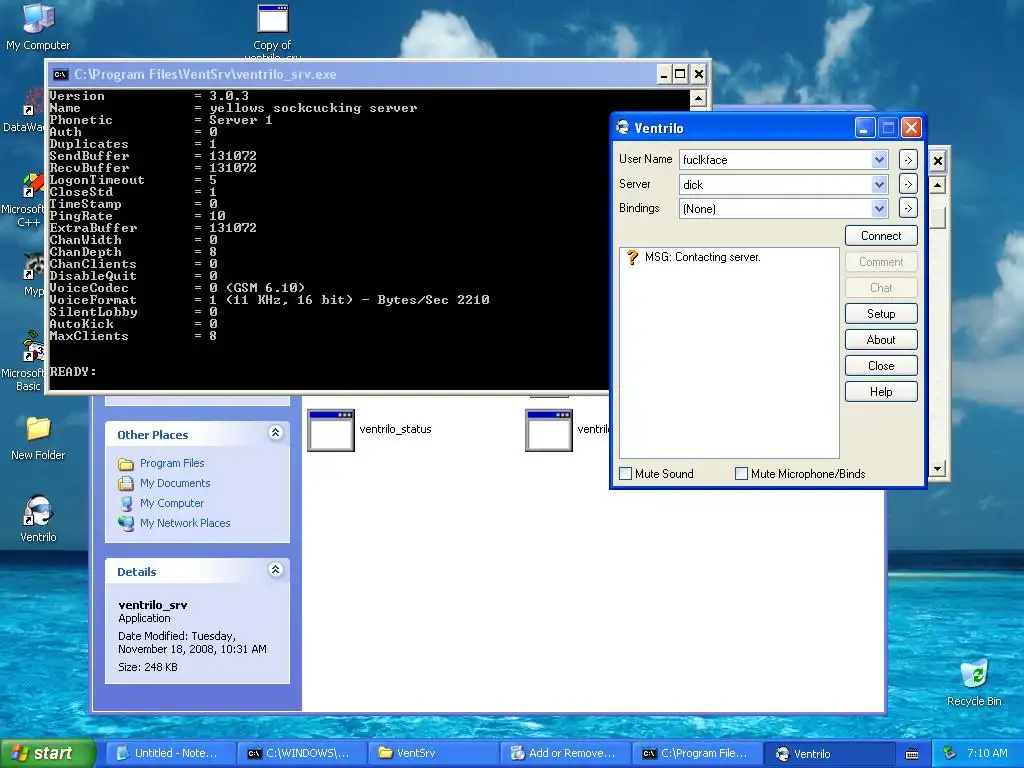The image size is (1024, 768).
Task: Switch to C:\Program File taskbar item
Action: click(x=696, y=753)
